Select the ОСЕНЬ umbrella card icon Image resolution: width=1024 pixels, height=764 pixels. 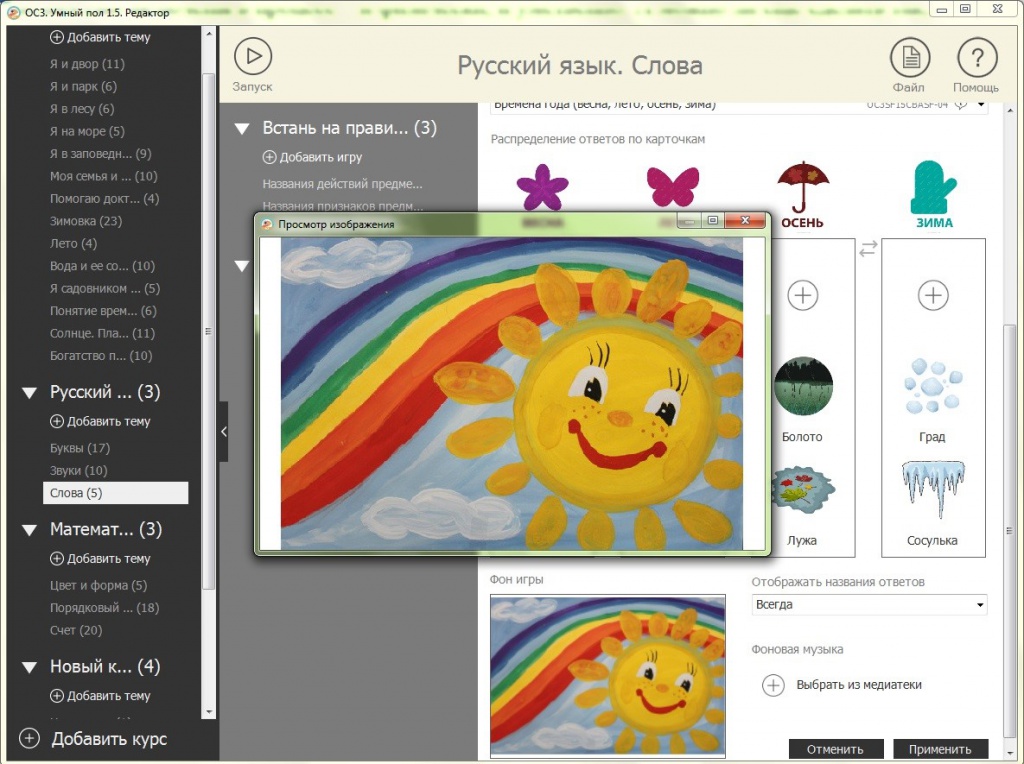click(803, 186)
